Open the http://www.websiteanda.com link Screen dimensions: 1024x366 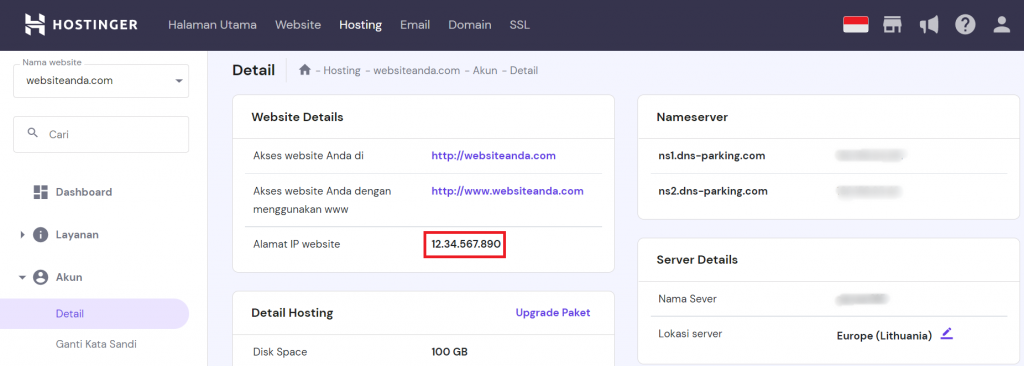507,191
